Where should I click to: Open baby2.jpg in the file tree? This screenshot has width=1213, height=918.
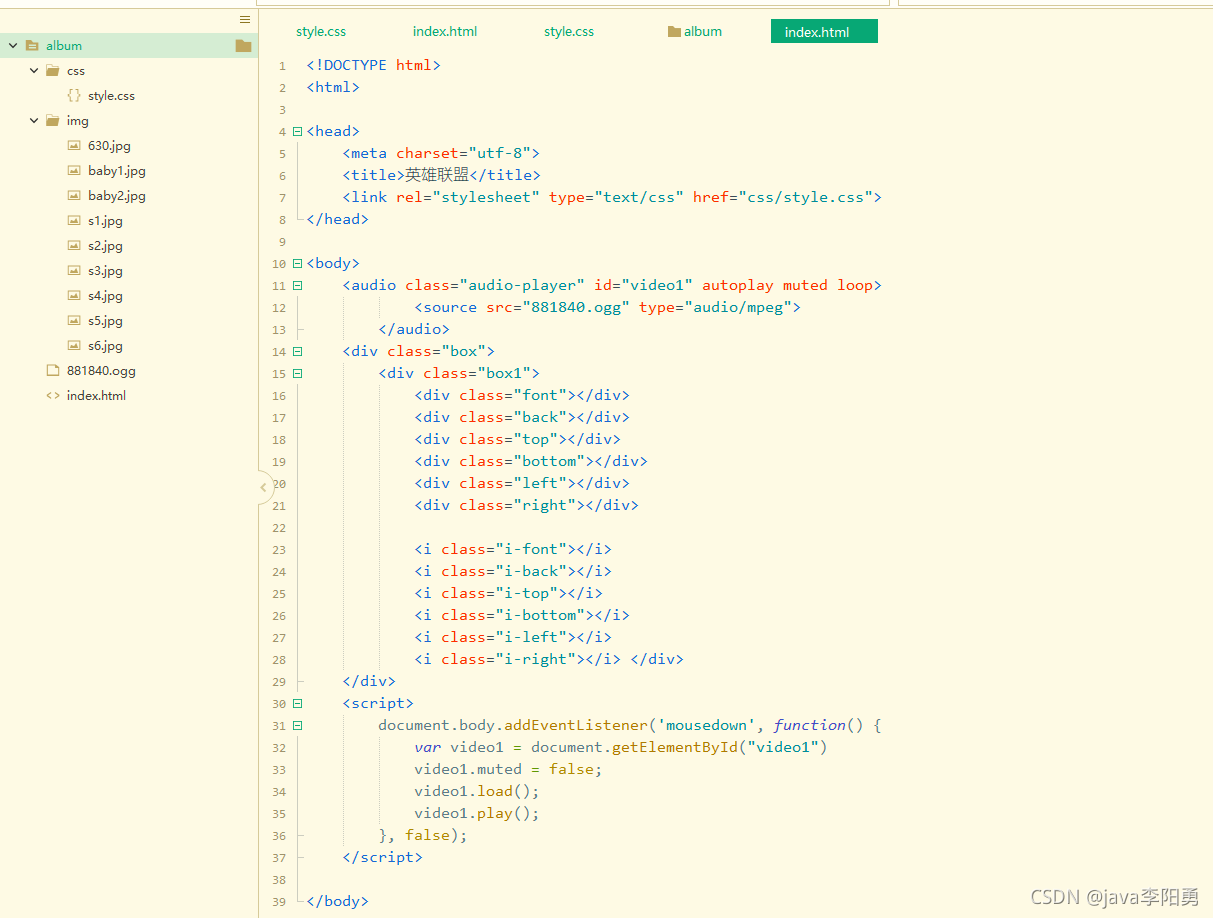(x=117, y=195)
